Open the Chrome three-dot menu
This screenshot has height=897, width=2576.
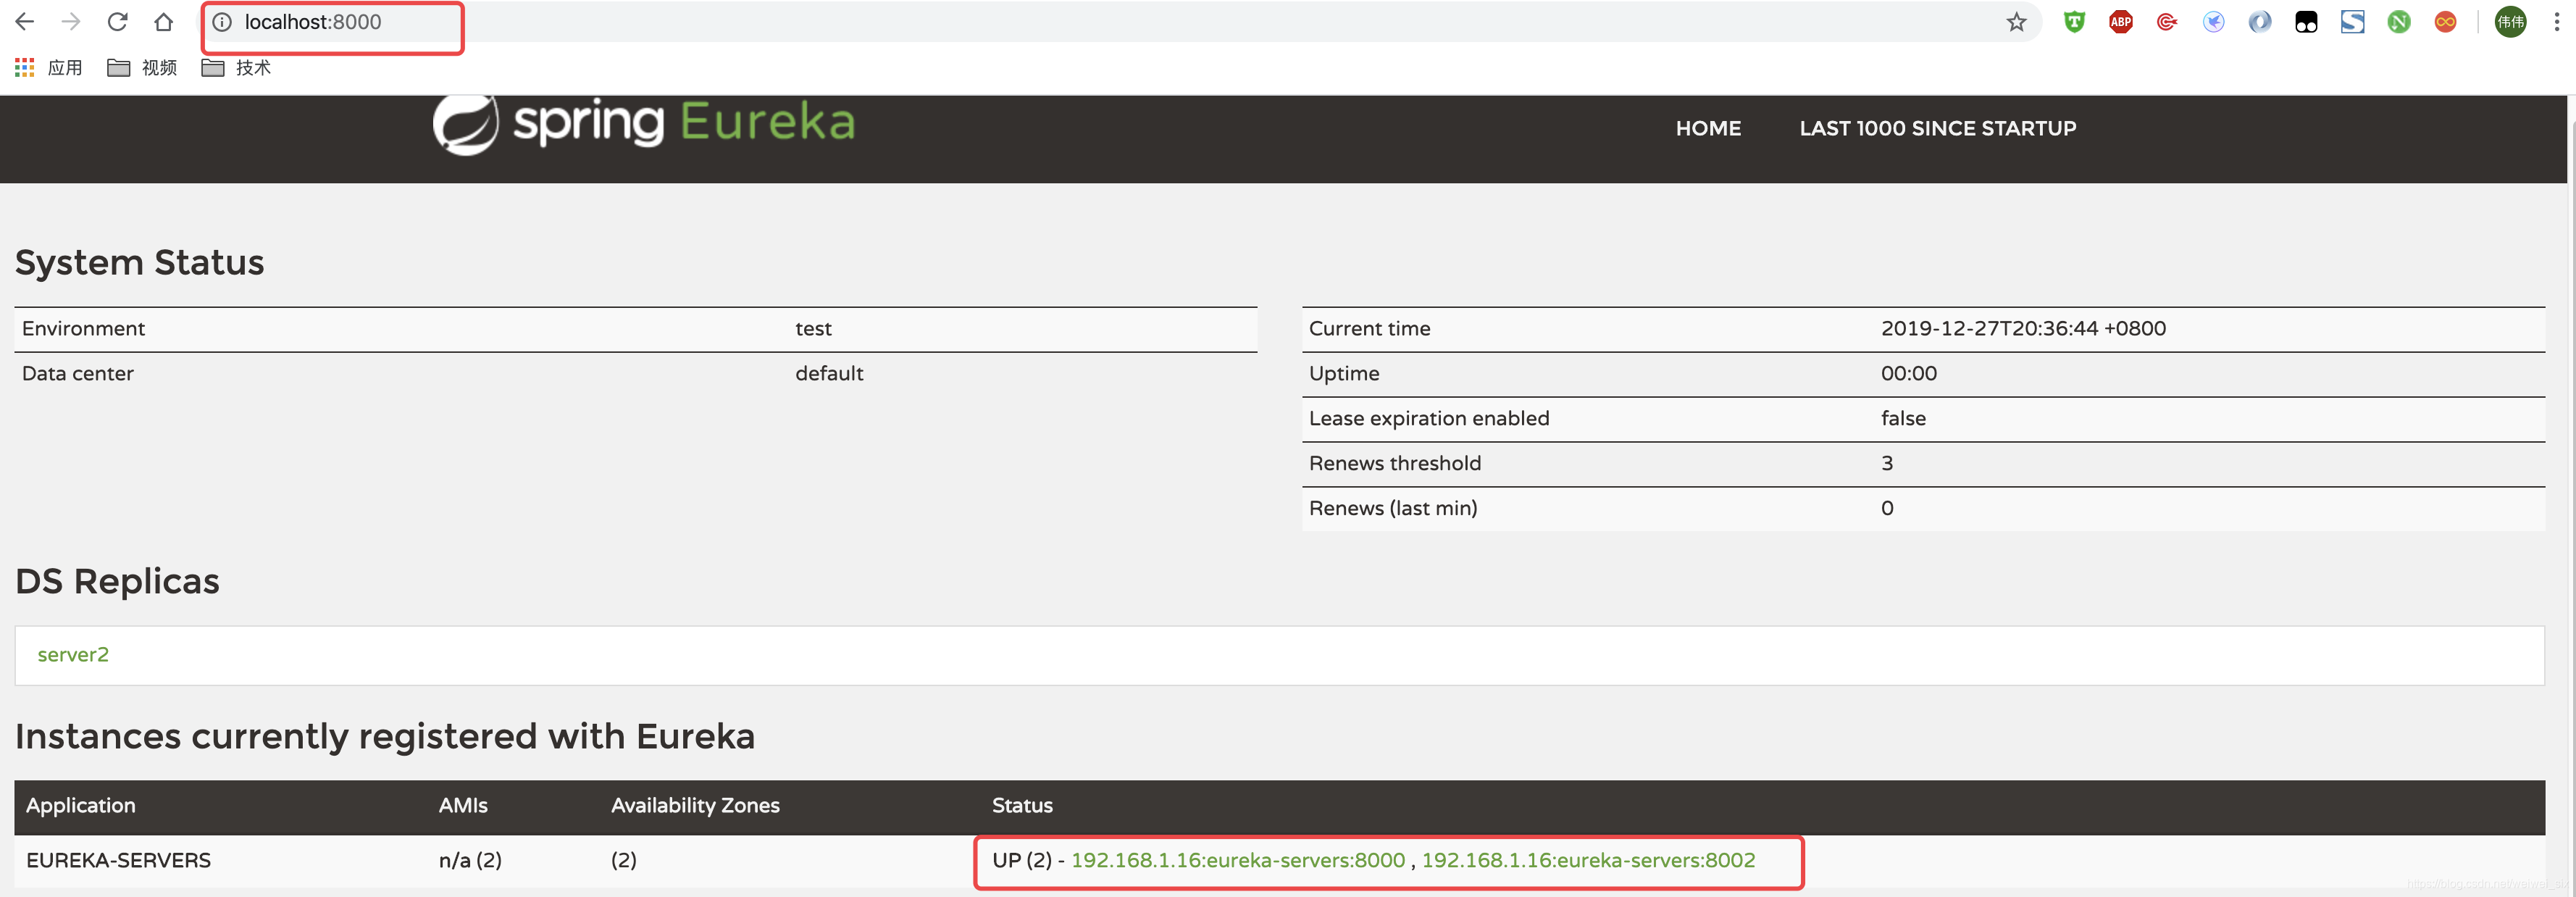point(2556,22)
